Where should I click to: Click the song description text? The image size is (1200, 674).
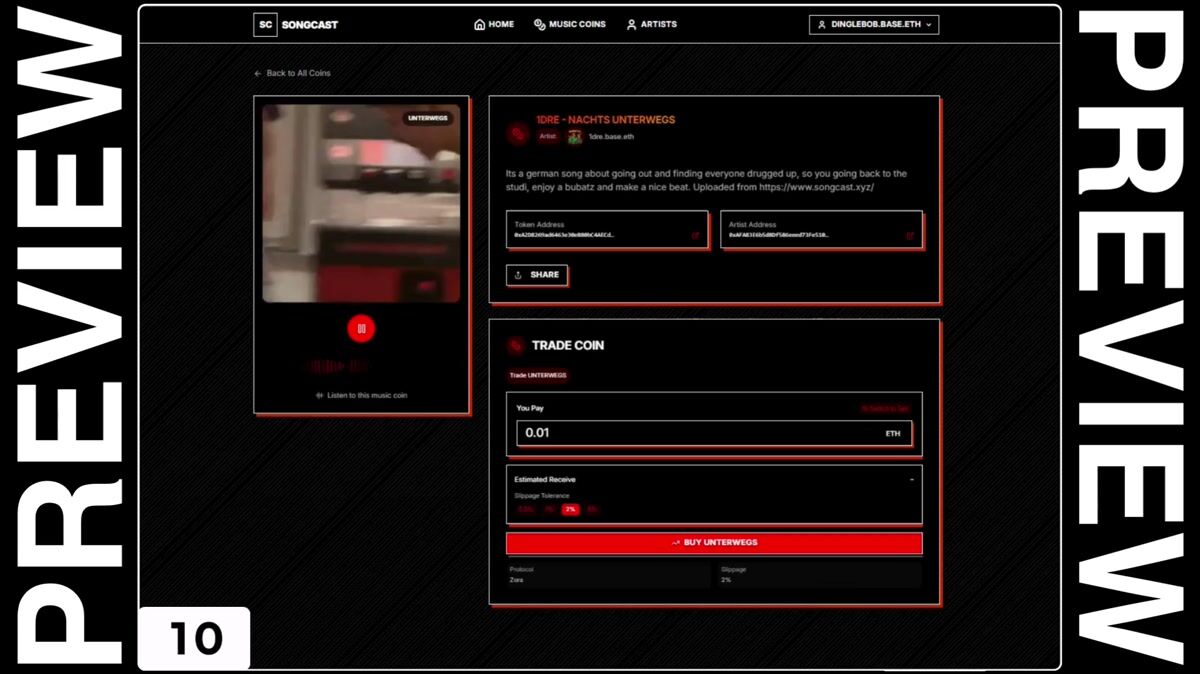click(x=707, y=181)
